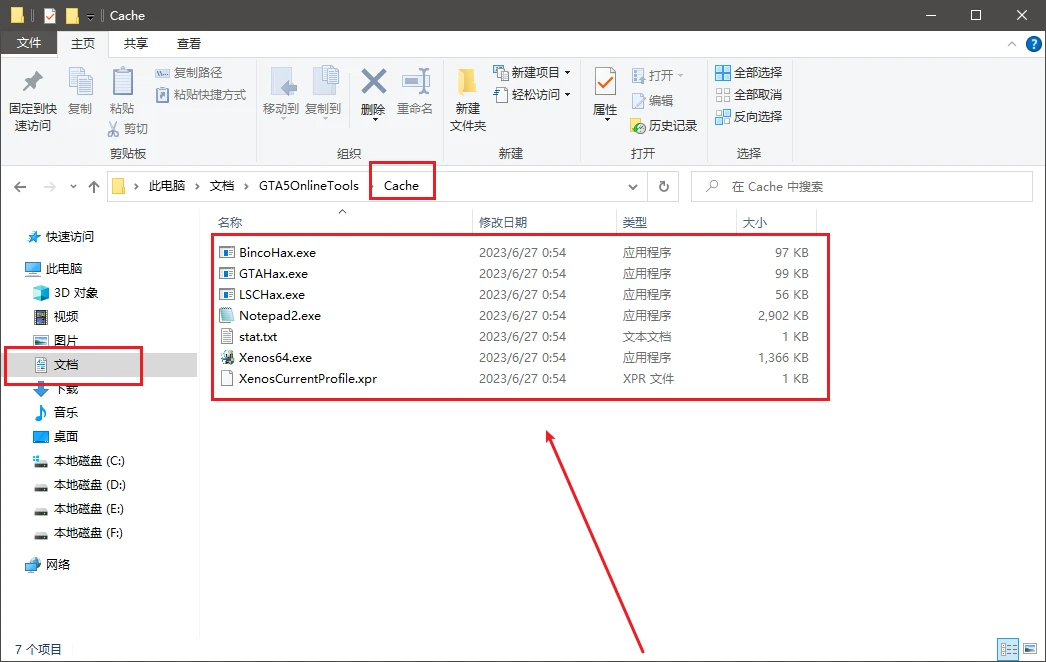Click Select All (全部选择) in ribbon
The image size is (1046, 662).
(749, 73)
